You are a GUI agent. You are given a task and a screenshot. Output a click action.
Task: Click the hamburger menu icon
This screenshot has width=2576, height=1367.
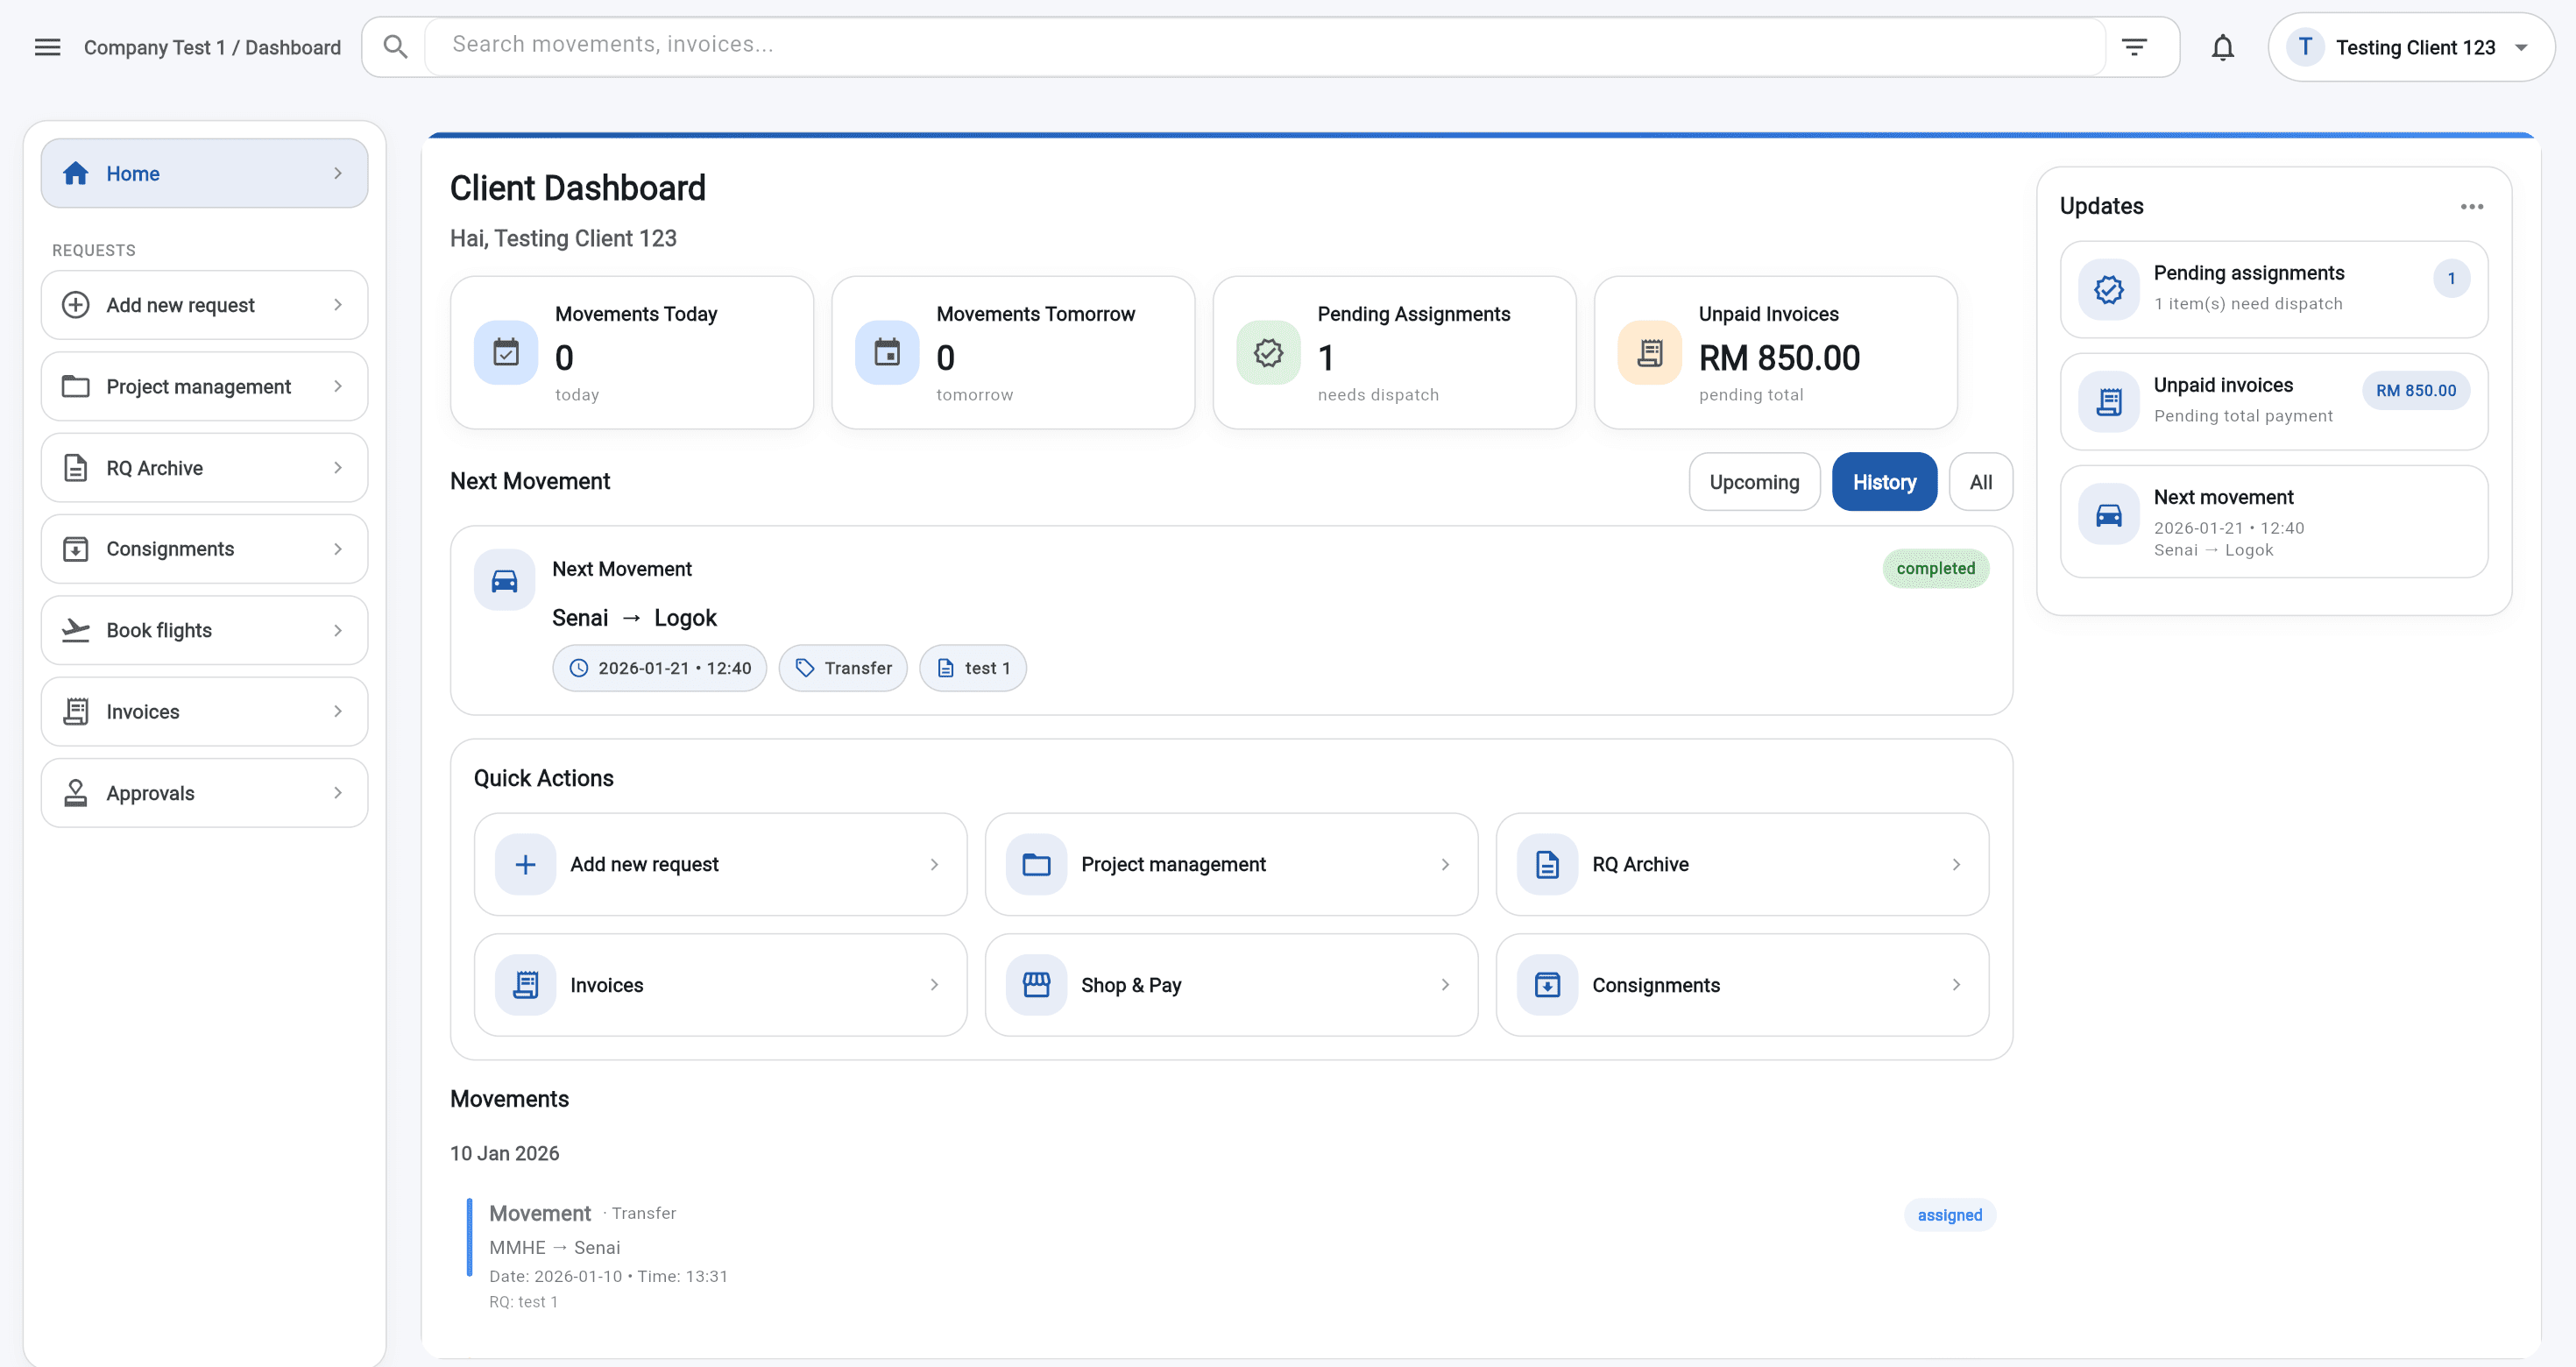(47, 46)
